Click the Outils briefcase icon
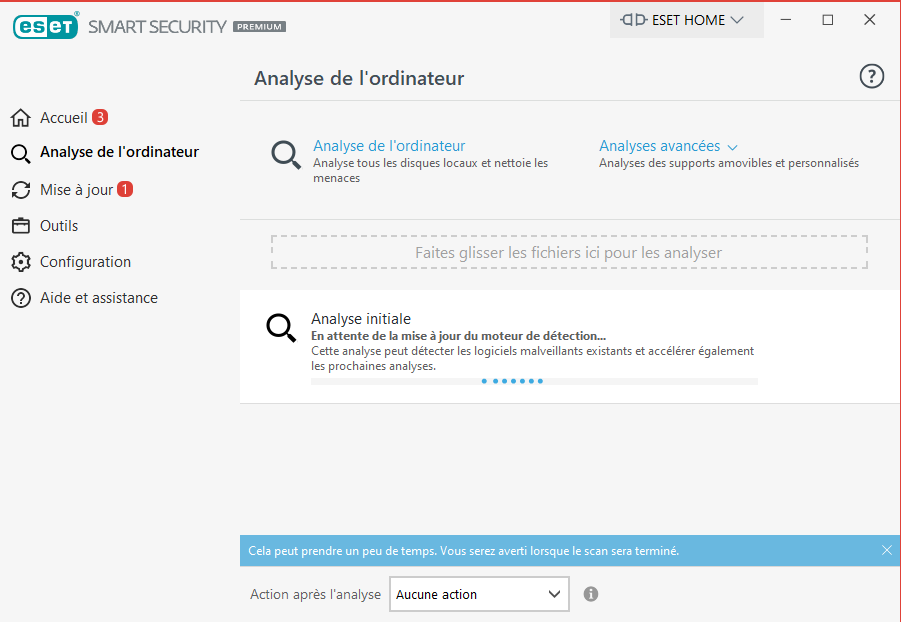Image resolution: width=901 pixels, height=622 pixels. point(21,226)
